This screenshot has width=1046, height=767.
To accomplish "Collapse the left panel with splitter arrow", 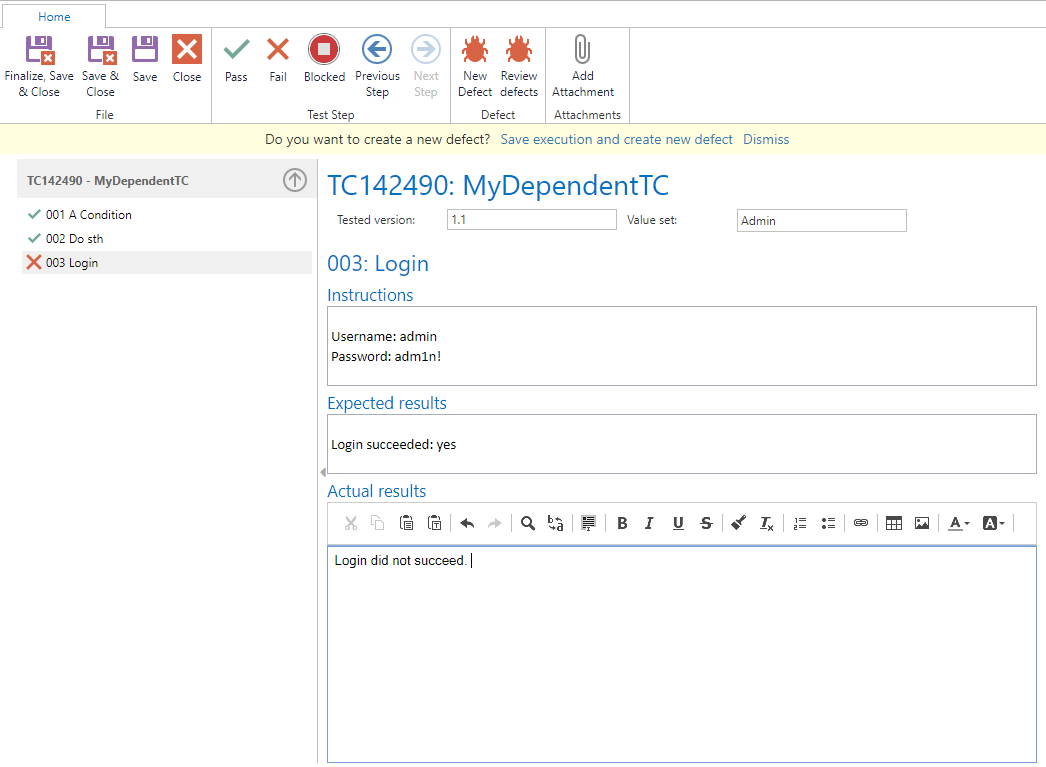I will tap(322, 472).
